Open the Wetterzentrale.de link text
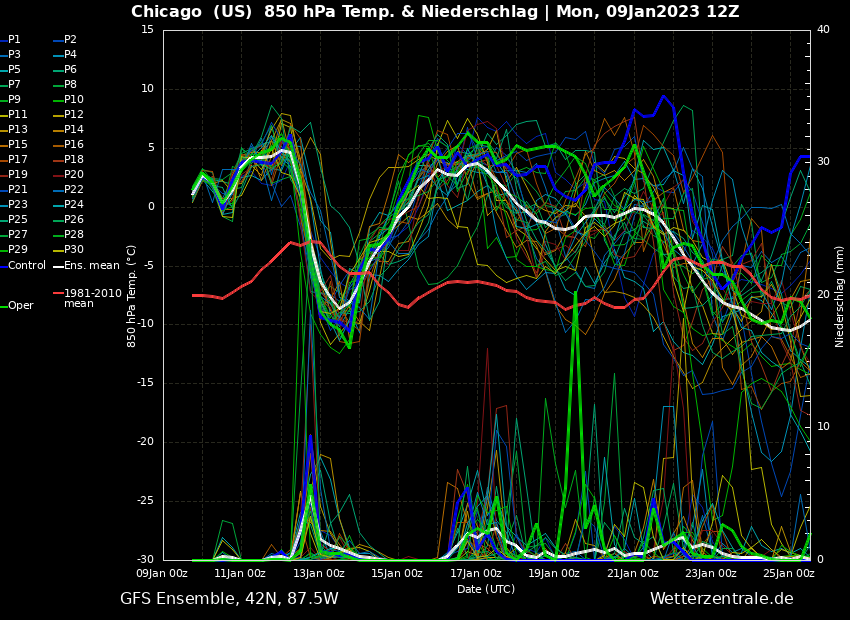The image size is (850, 620). [721, 599]
